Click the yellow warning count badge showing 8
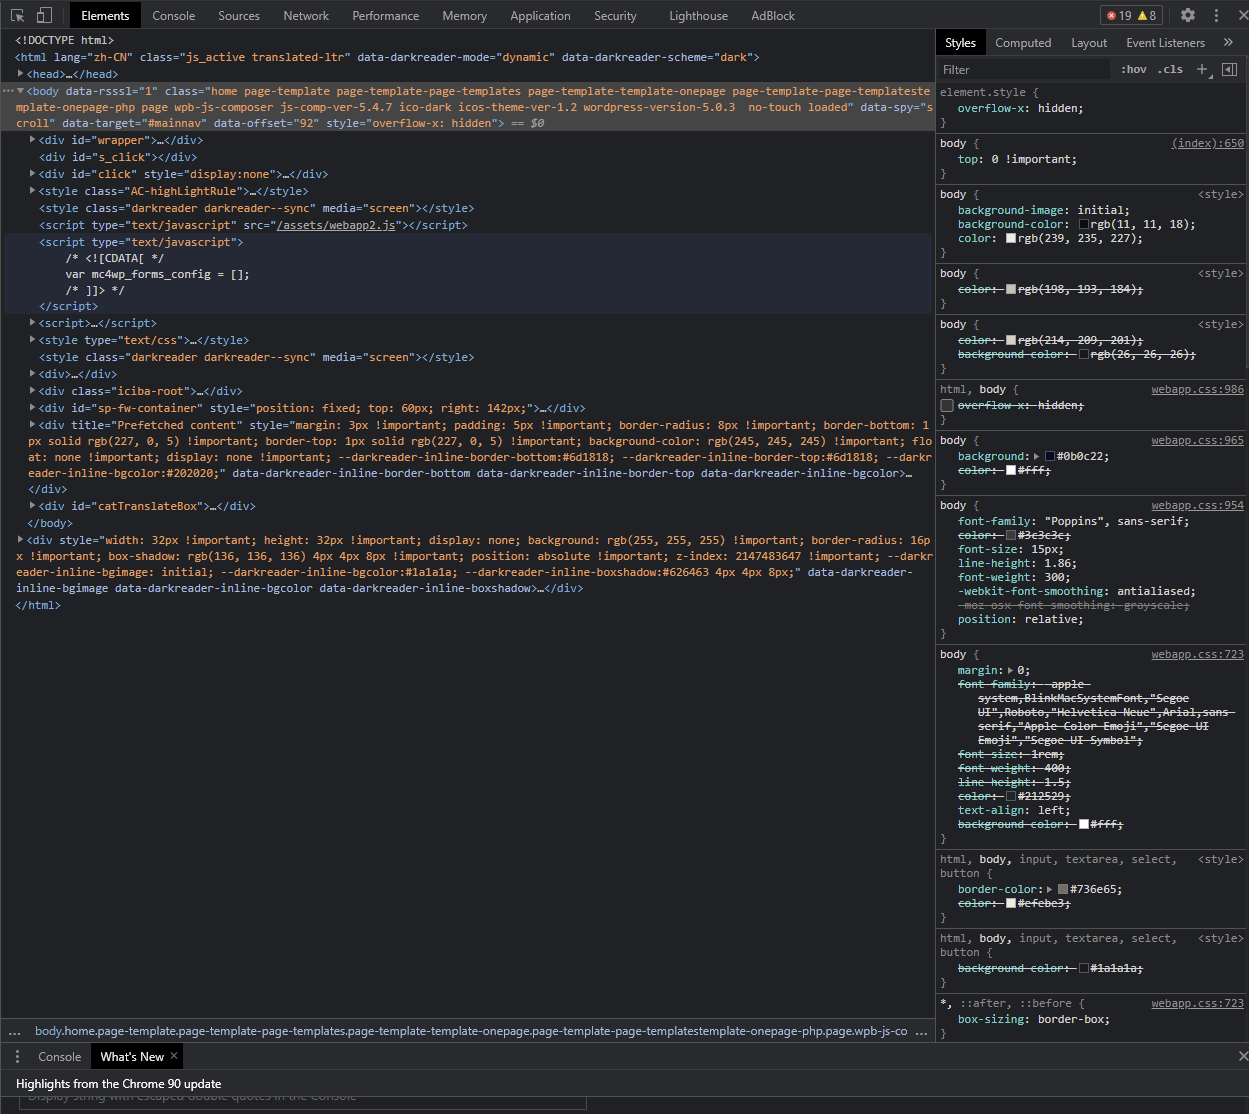 (x=1146, y=16)
